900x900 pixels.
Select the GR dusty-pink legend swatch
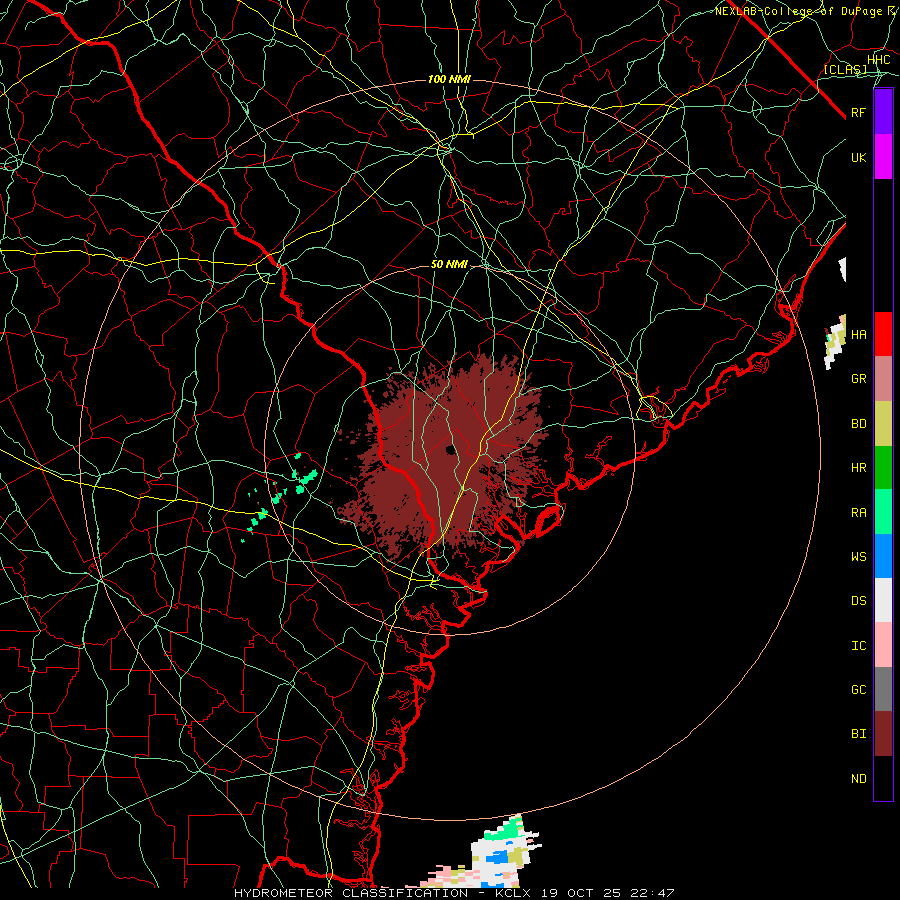tap(883, 378)
